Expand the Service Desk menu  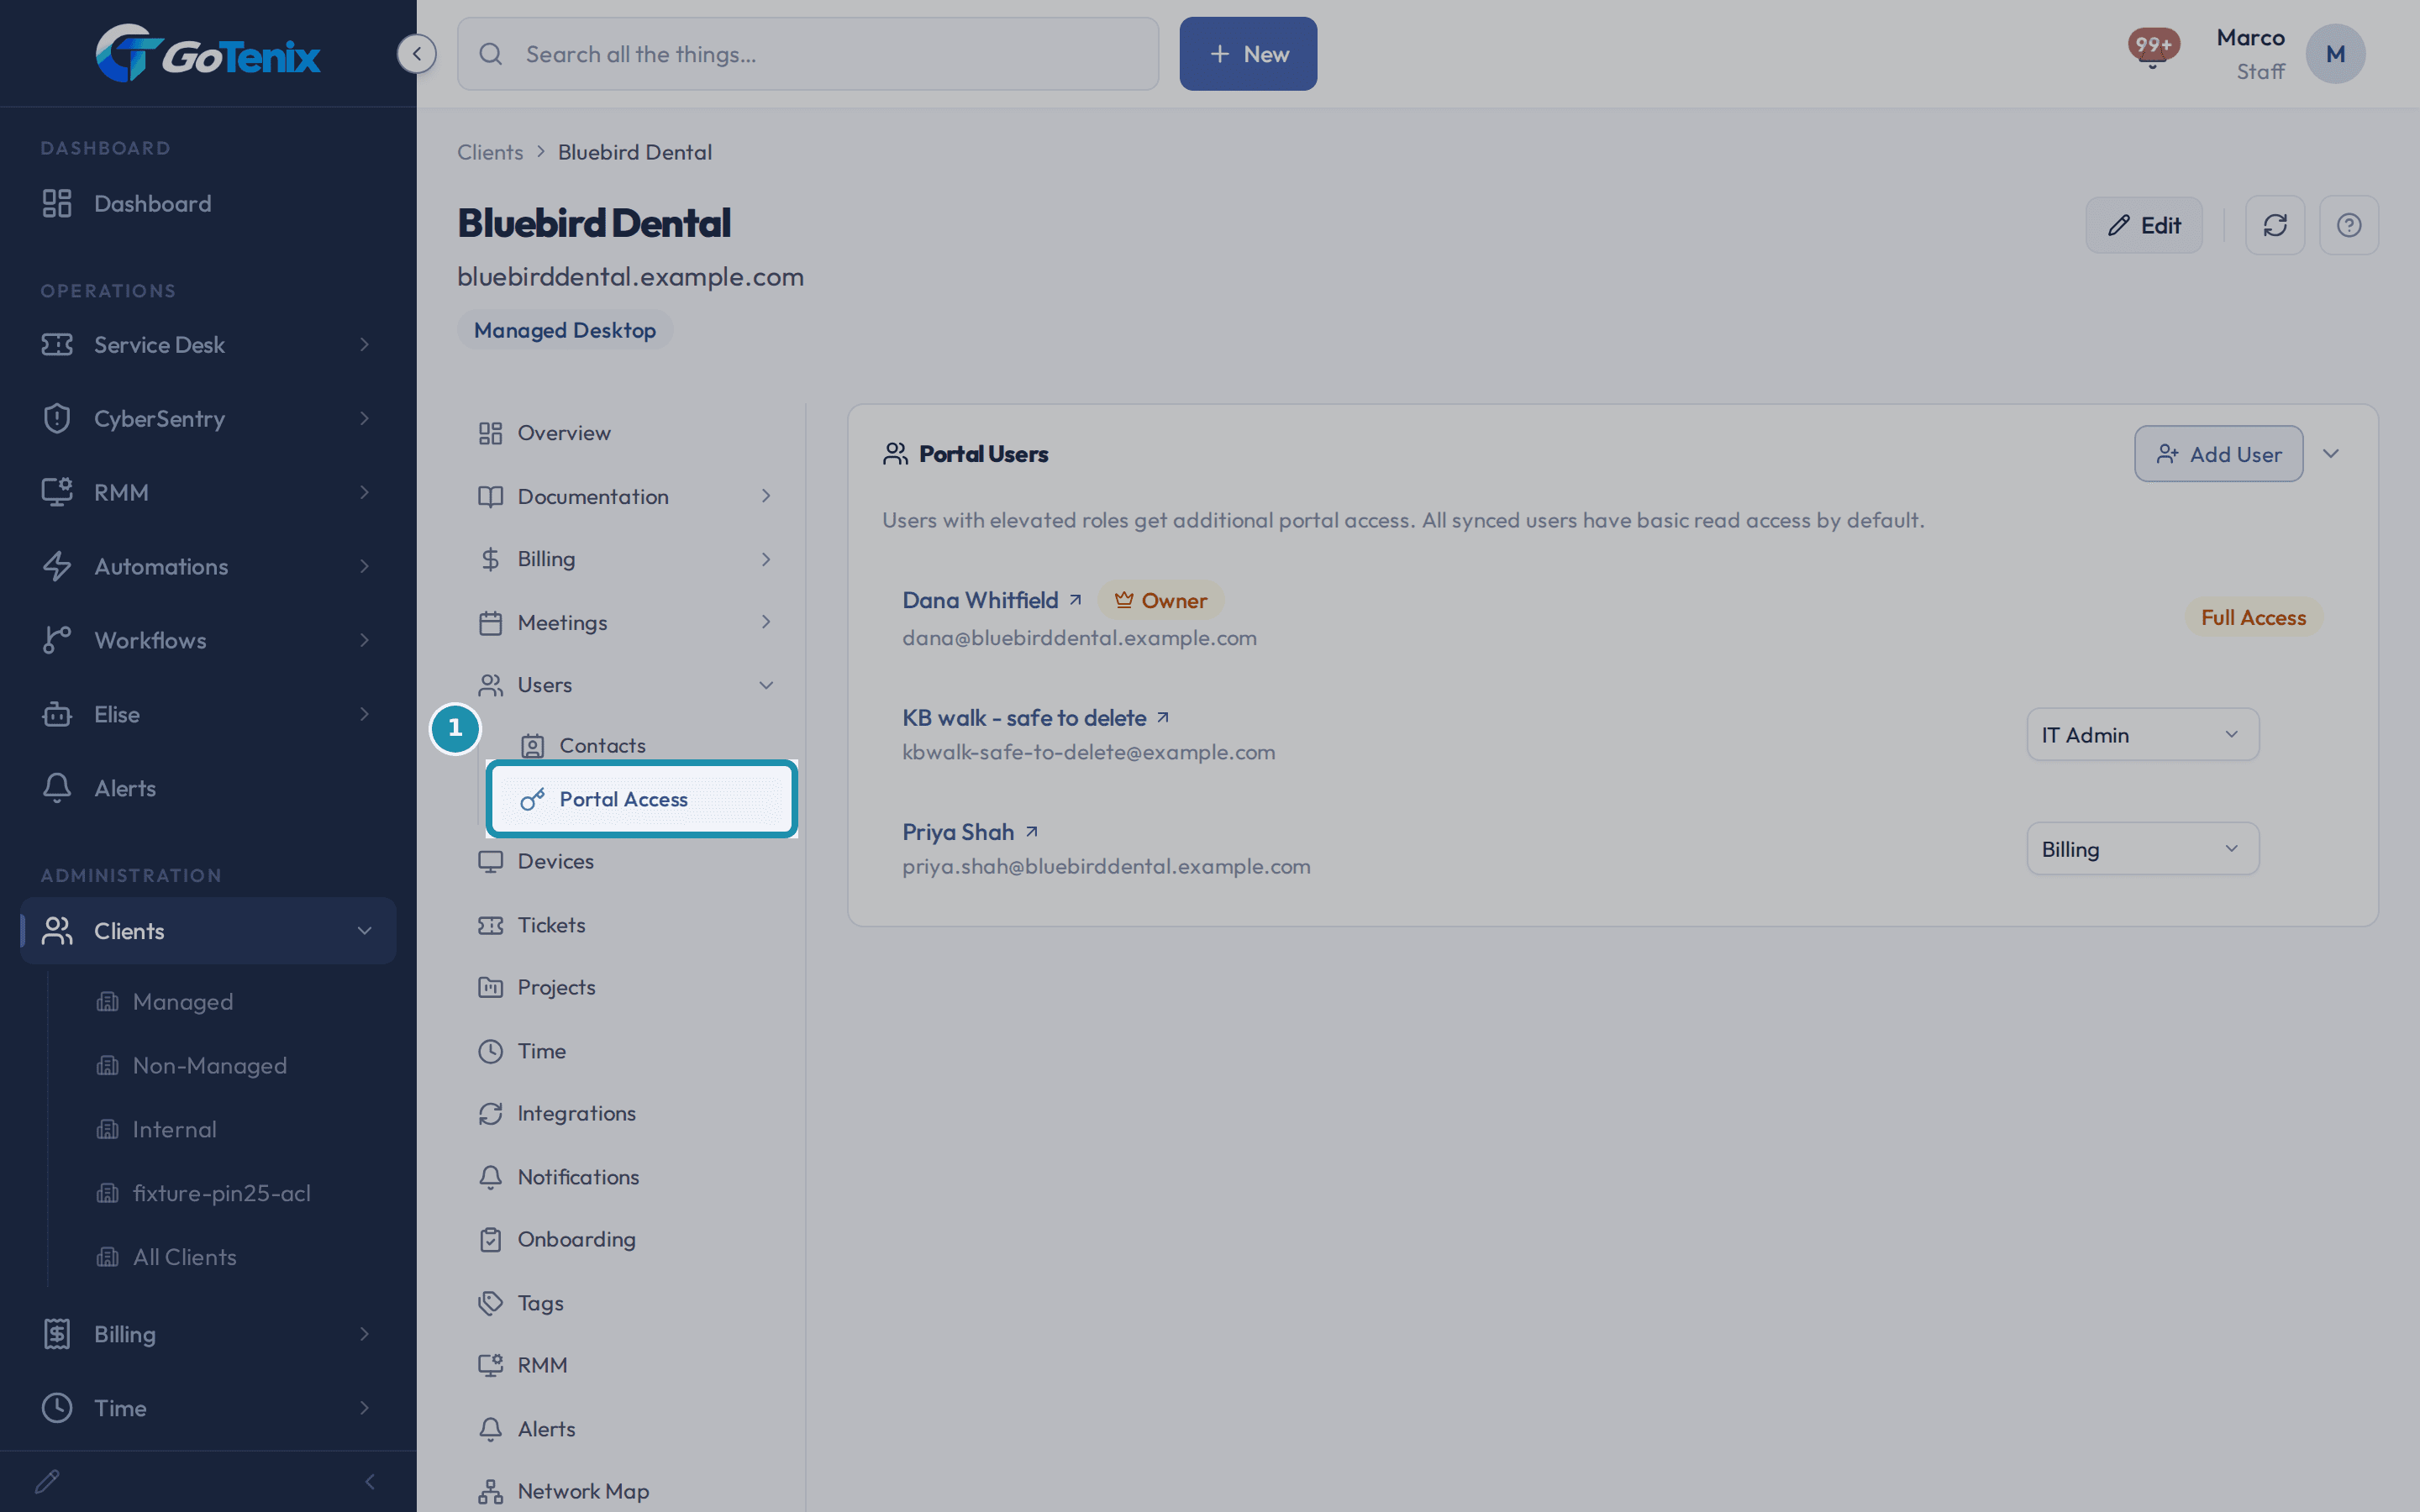(208, 345)
